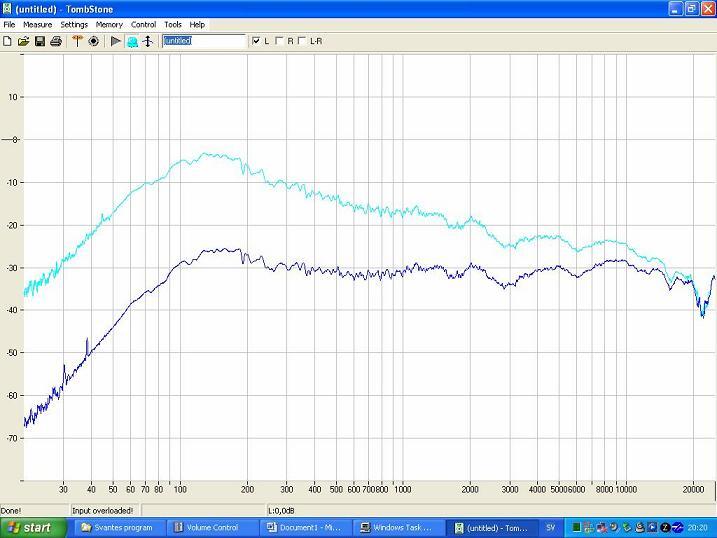This screenshot has width=717, height=538.
Task: Click the blue circular tray icon before the clock
Action: click(x=678, y=528)
